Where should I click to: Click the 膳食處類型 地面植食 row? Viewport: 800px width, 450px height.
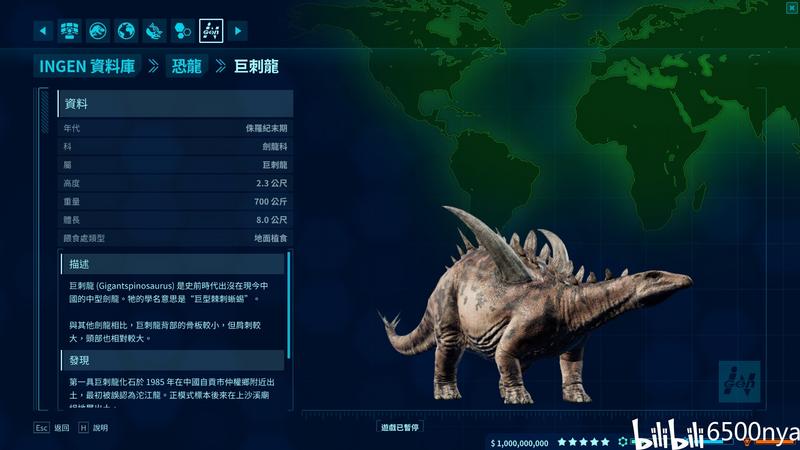tap(175, 238)
